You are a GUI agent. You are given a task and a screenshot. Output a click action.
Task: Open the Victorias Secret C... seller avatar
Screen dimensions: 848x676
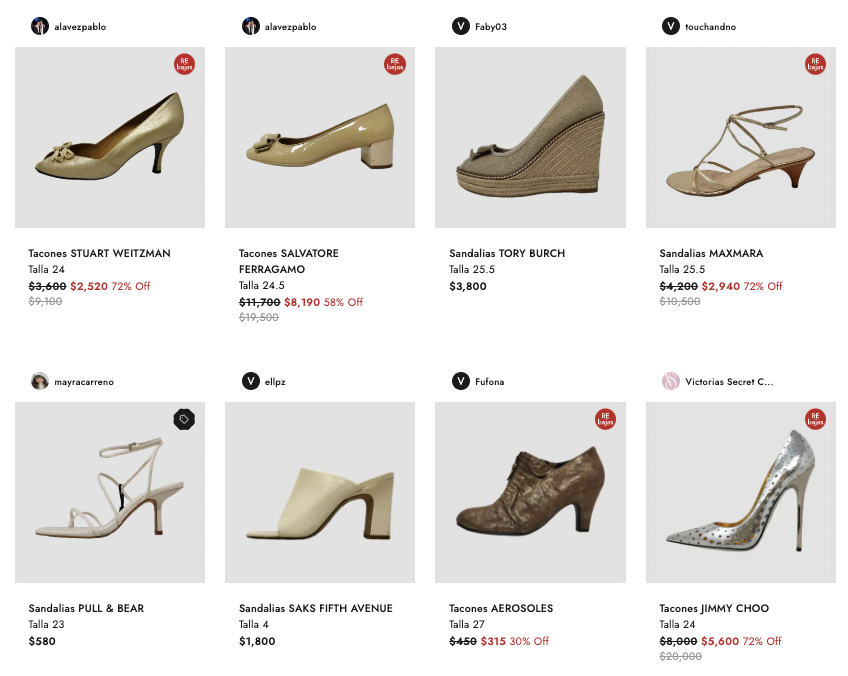[x=671, y=381]
